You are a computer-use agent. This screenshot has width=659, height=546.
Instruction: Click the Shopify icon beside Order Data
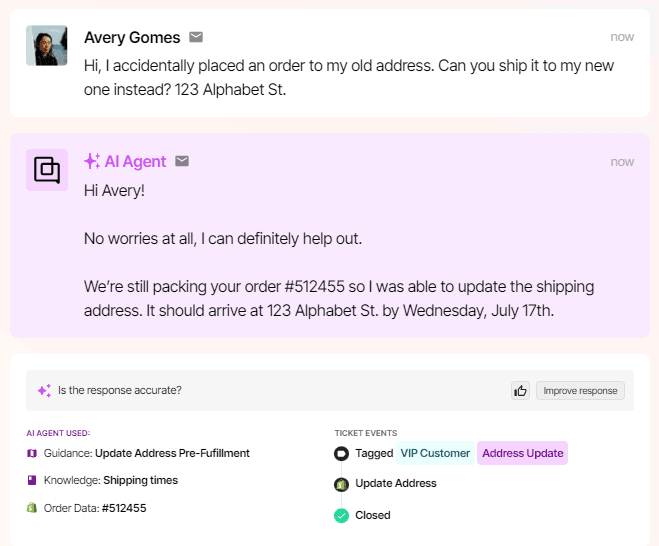32,507
